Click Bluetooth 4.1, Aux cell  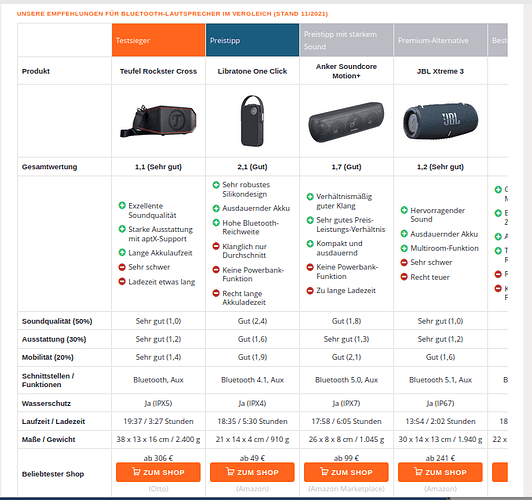(252, 380)
